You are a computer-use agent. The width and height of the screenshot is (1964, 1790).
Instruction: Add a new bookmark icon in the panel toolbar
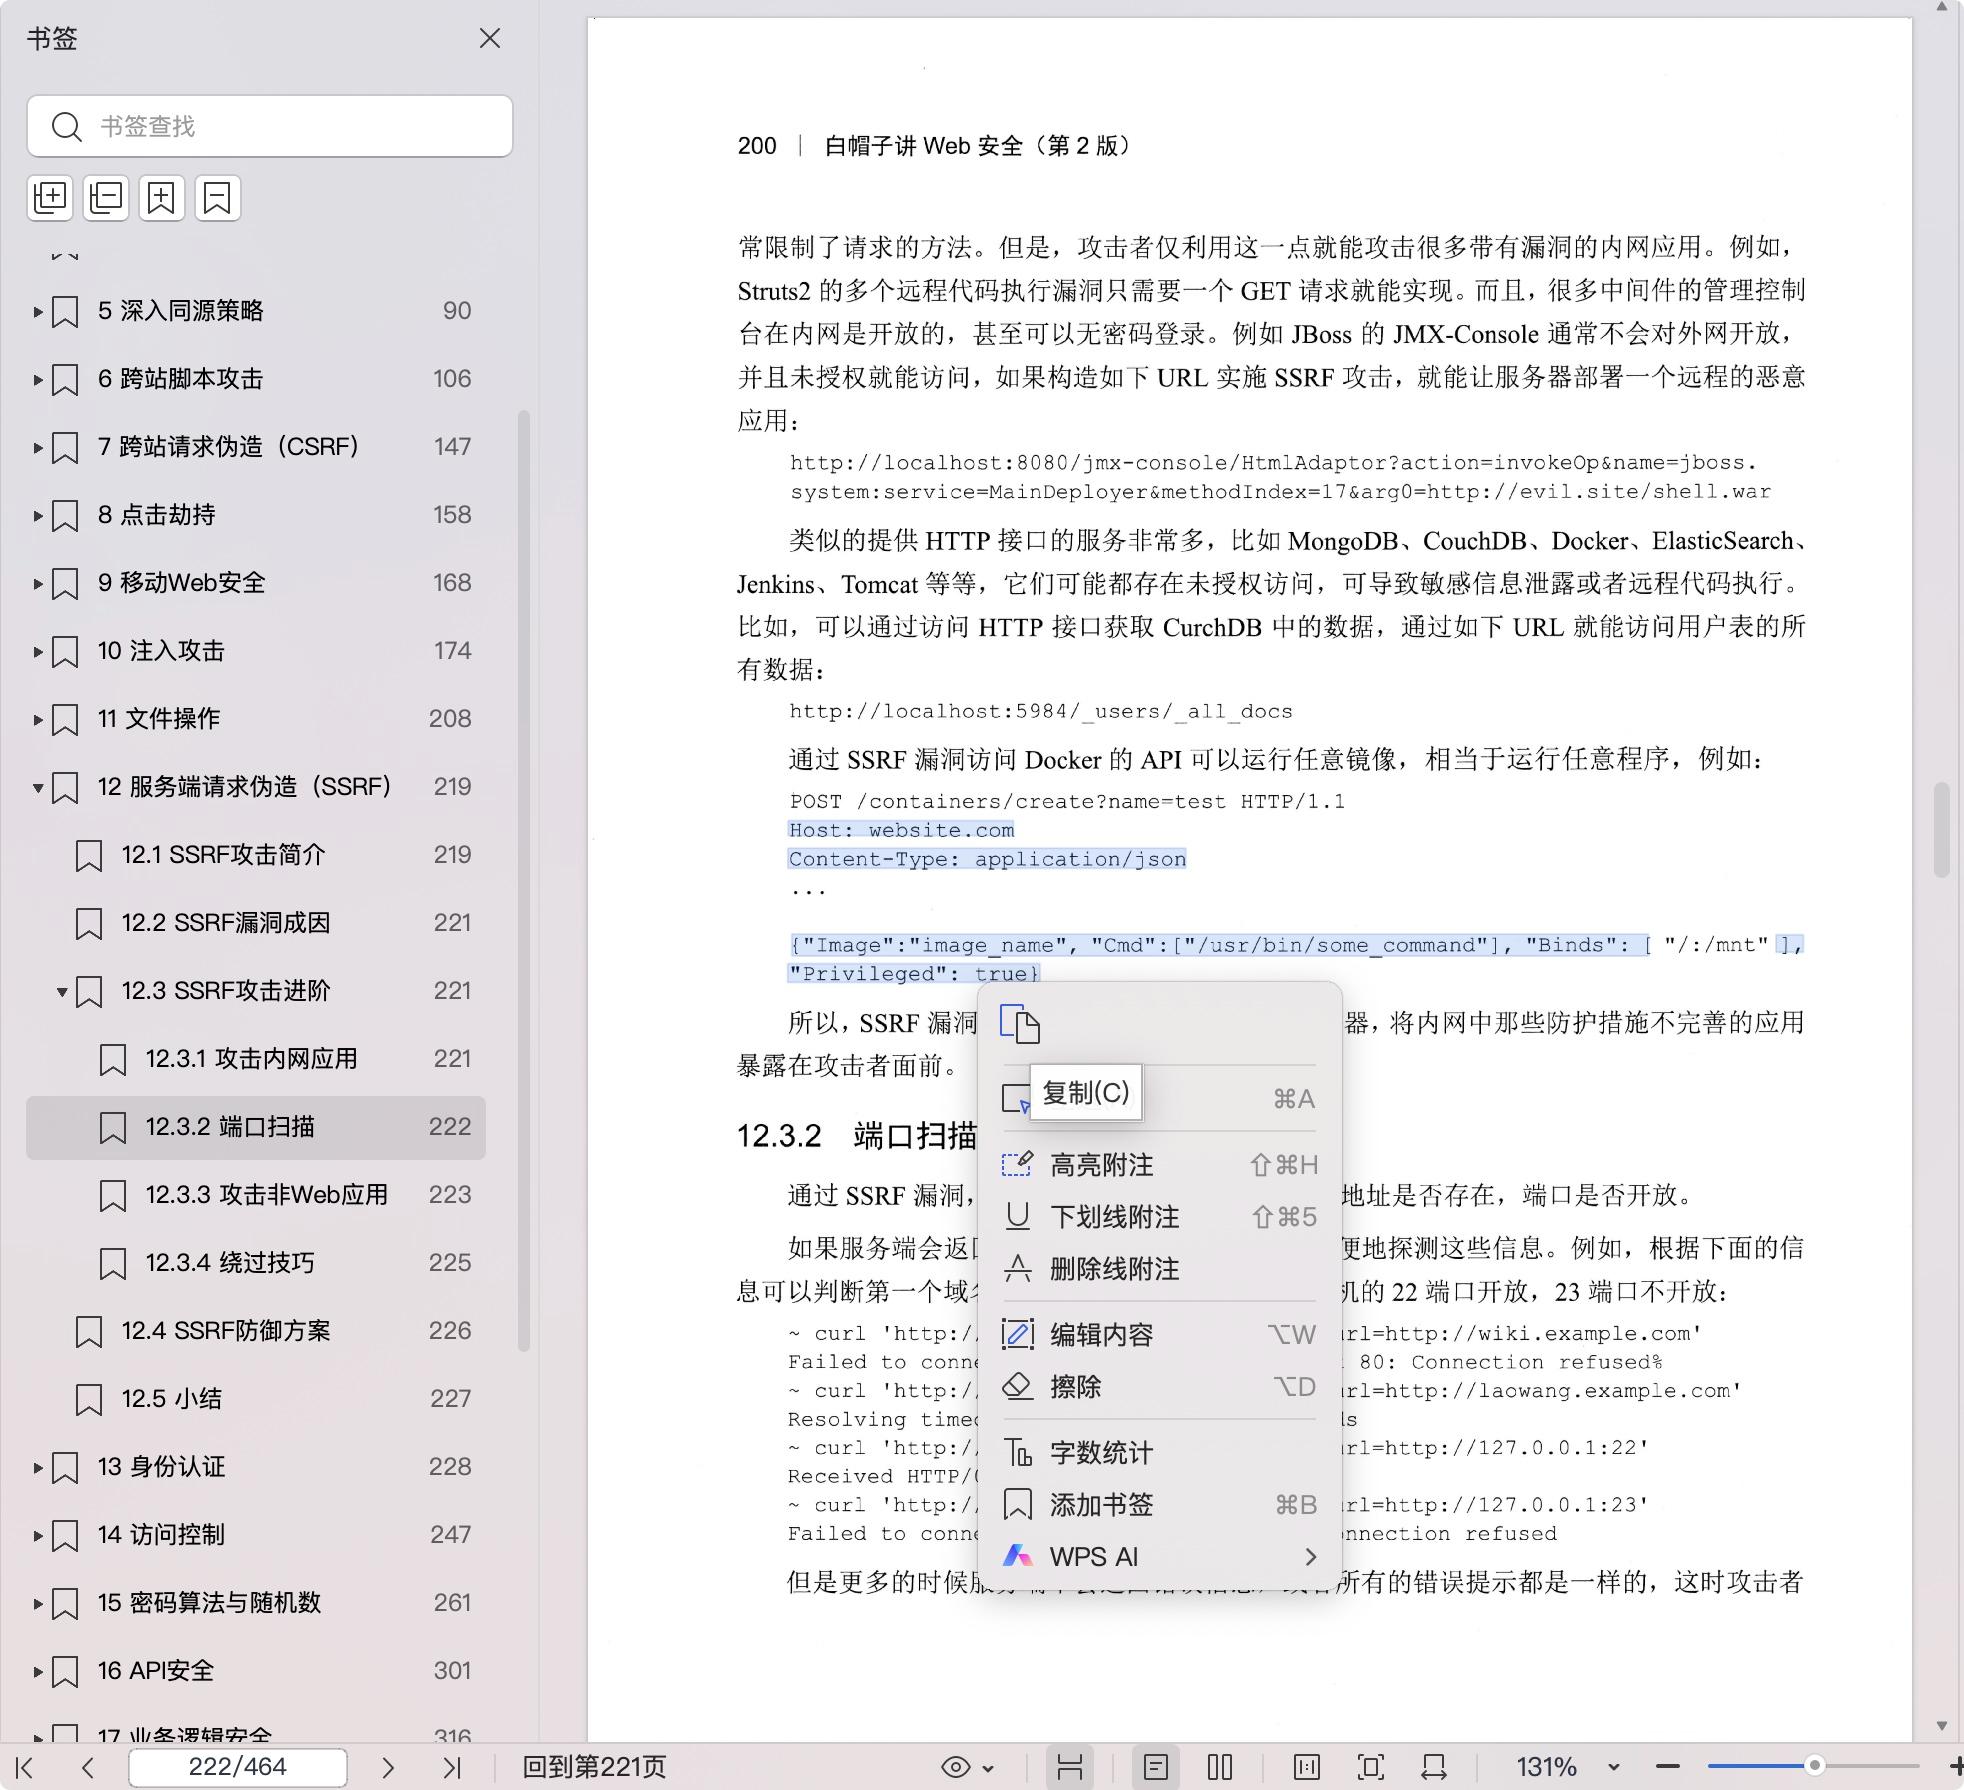tap(162, 198)
